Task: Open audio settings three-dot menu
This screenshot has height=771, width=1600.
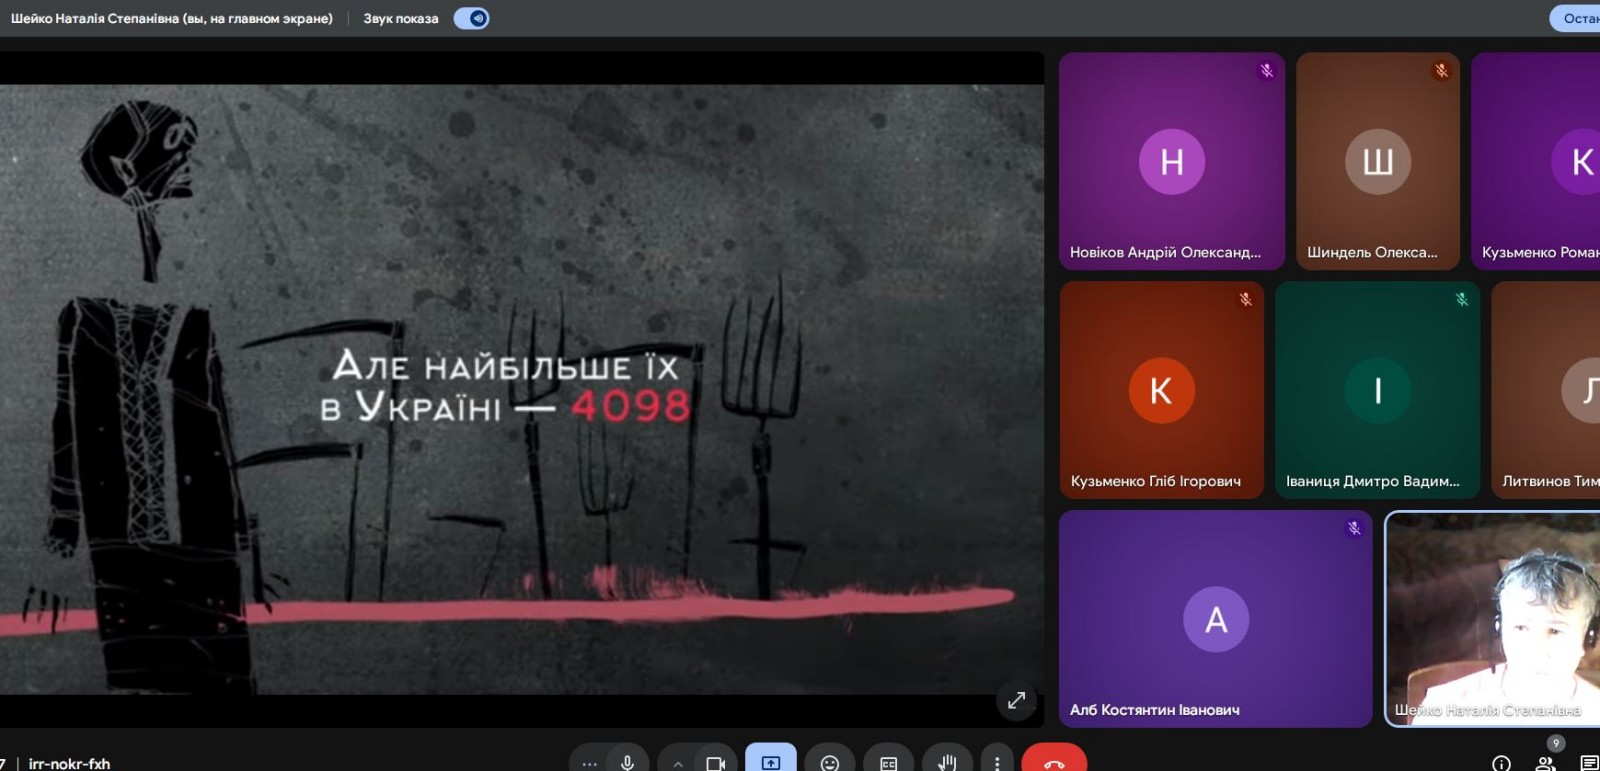Action: (x=590, y=763)
